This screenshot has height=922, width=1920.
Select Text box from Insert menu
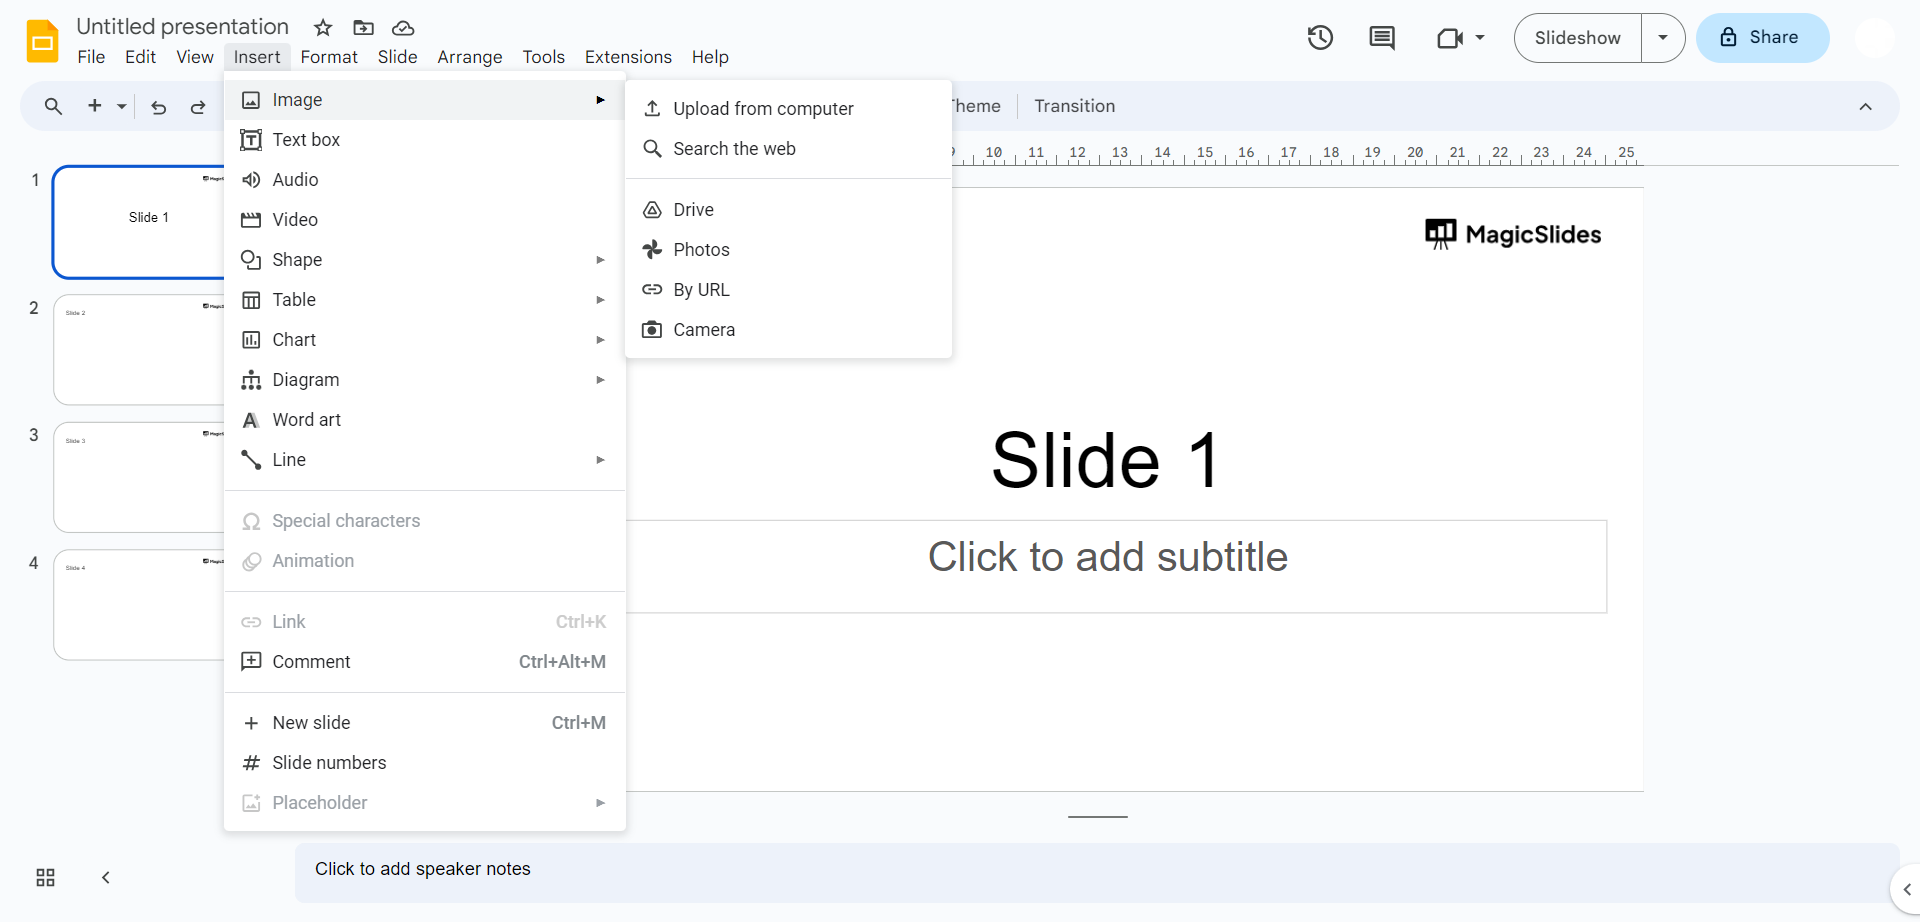306,140
